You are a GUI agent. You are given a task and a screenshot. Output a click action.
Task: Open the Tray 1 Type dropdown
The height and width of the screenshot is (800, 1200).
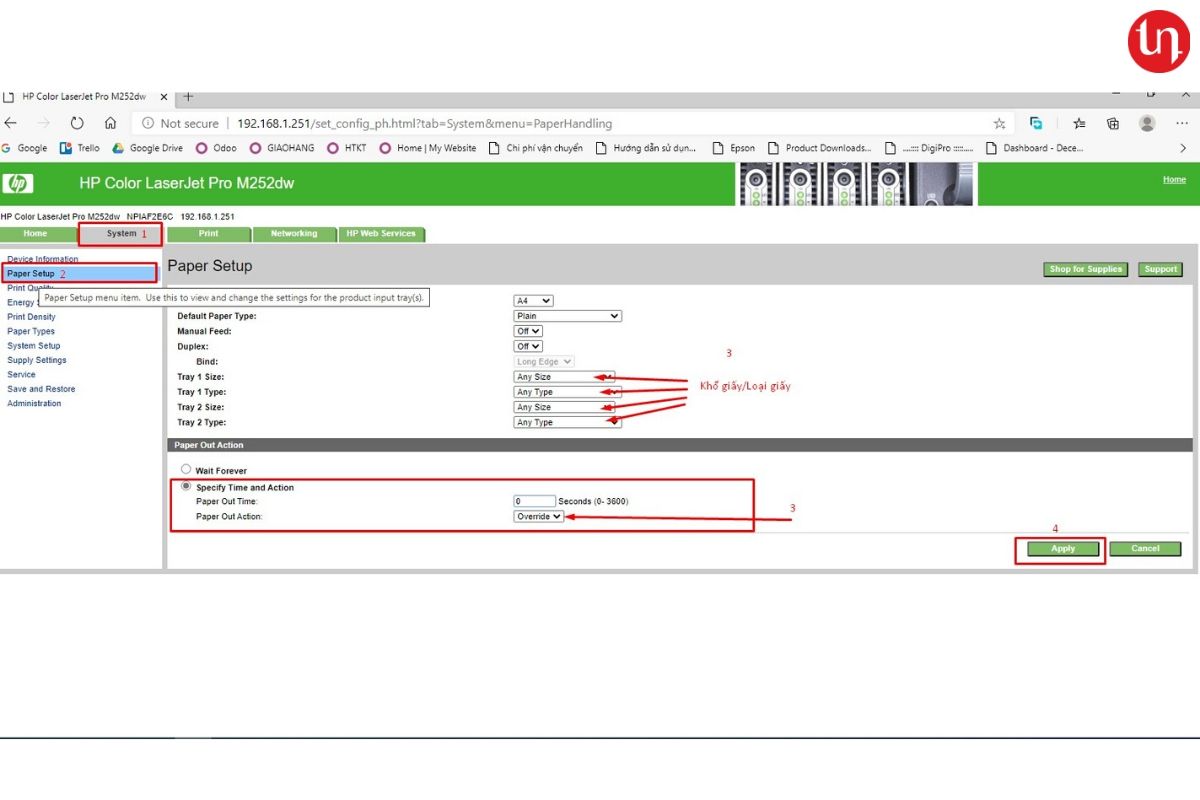[567, 392]
